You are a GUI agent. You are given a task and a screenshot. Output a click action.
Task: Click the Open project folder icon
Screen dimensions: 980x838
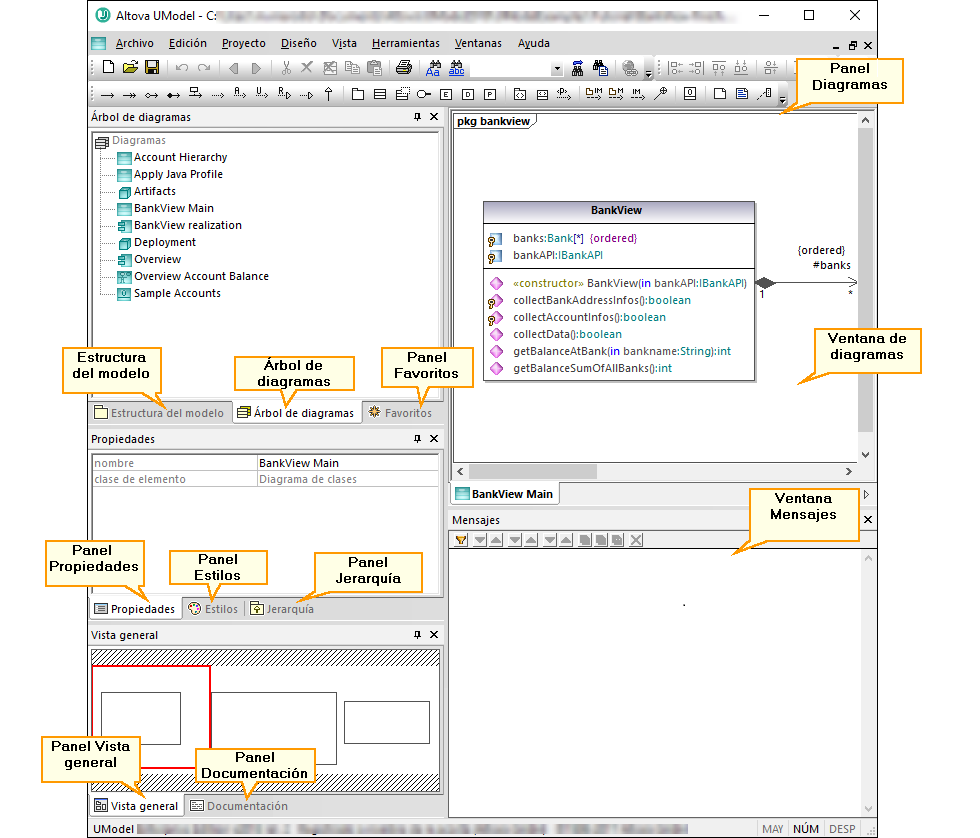pos(130,67)
